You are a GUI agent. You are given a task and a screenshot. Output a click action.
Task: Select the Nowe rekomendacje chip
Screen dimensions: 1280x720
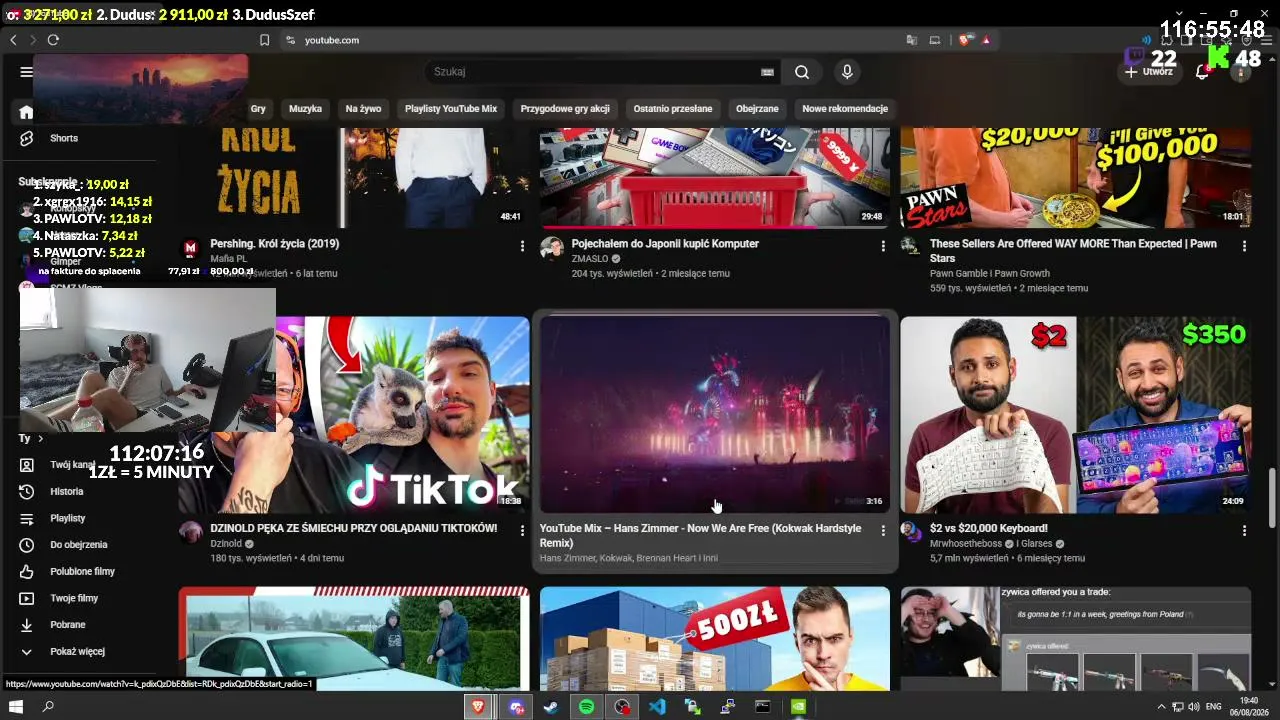click(x=845, y=109)
